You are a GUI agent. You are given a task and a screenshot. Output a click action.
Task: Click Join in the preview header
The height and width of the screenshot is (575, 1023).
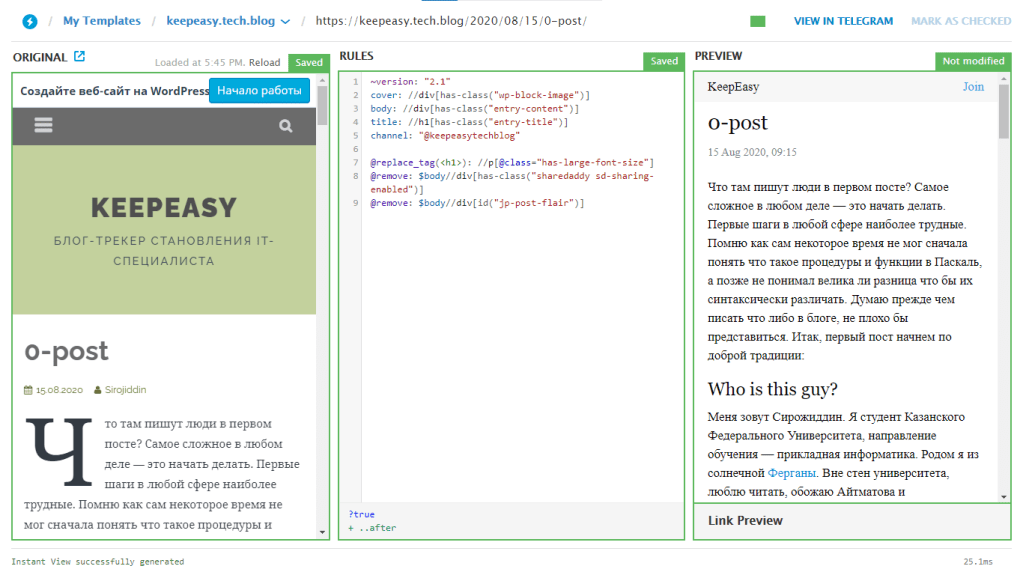(973, 87)
